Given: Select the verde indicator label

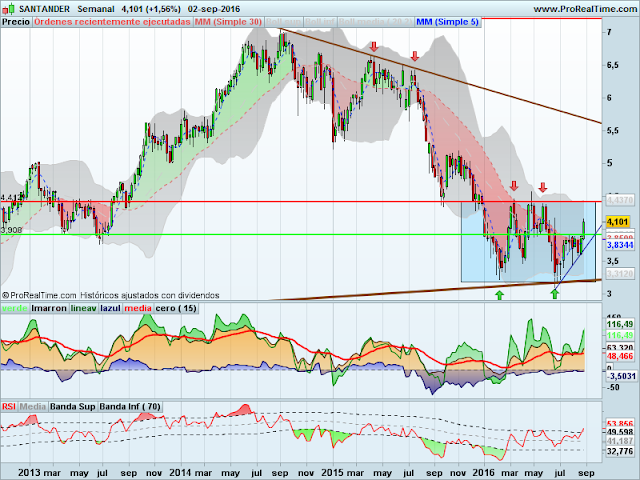Looking at the screenshot, I should 15,308.
